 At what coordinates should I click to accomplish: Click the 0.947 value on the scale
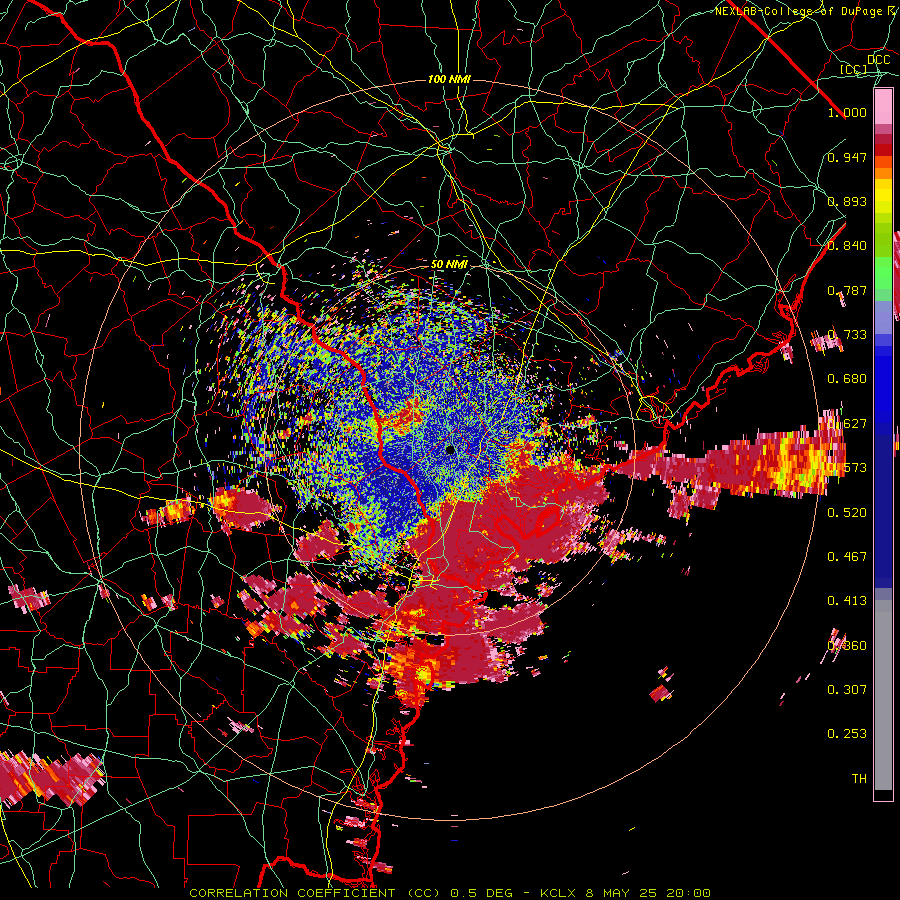(x=847, y=157)
